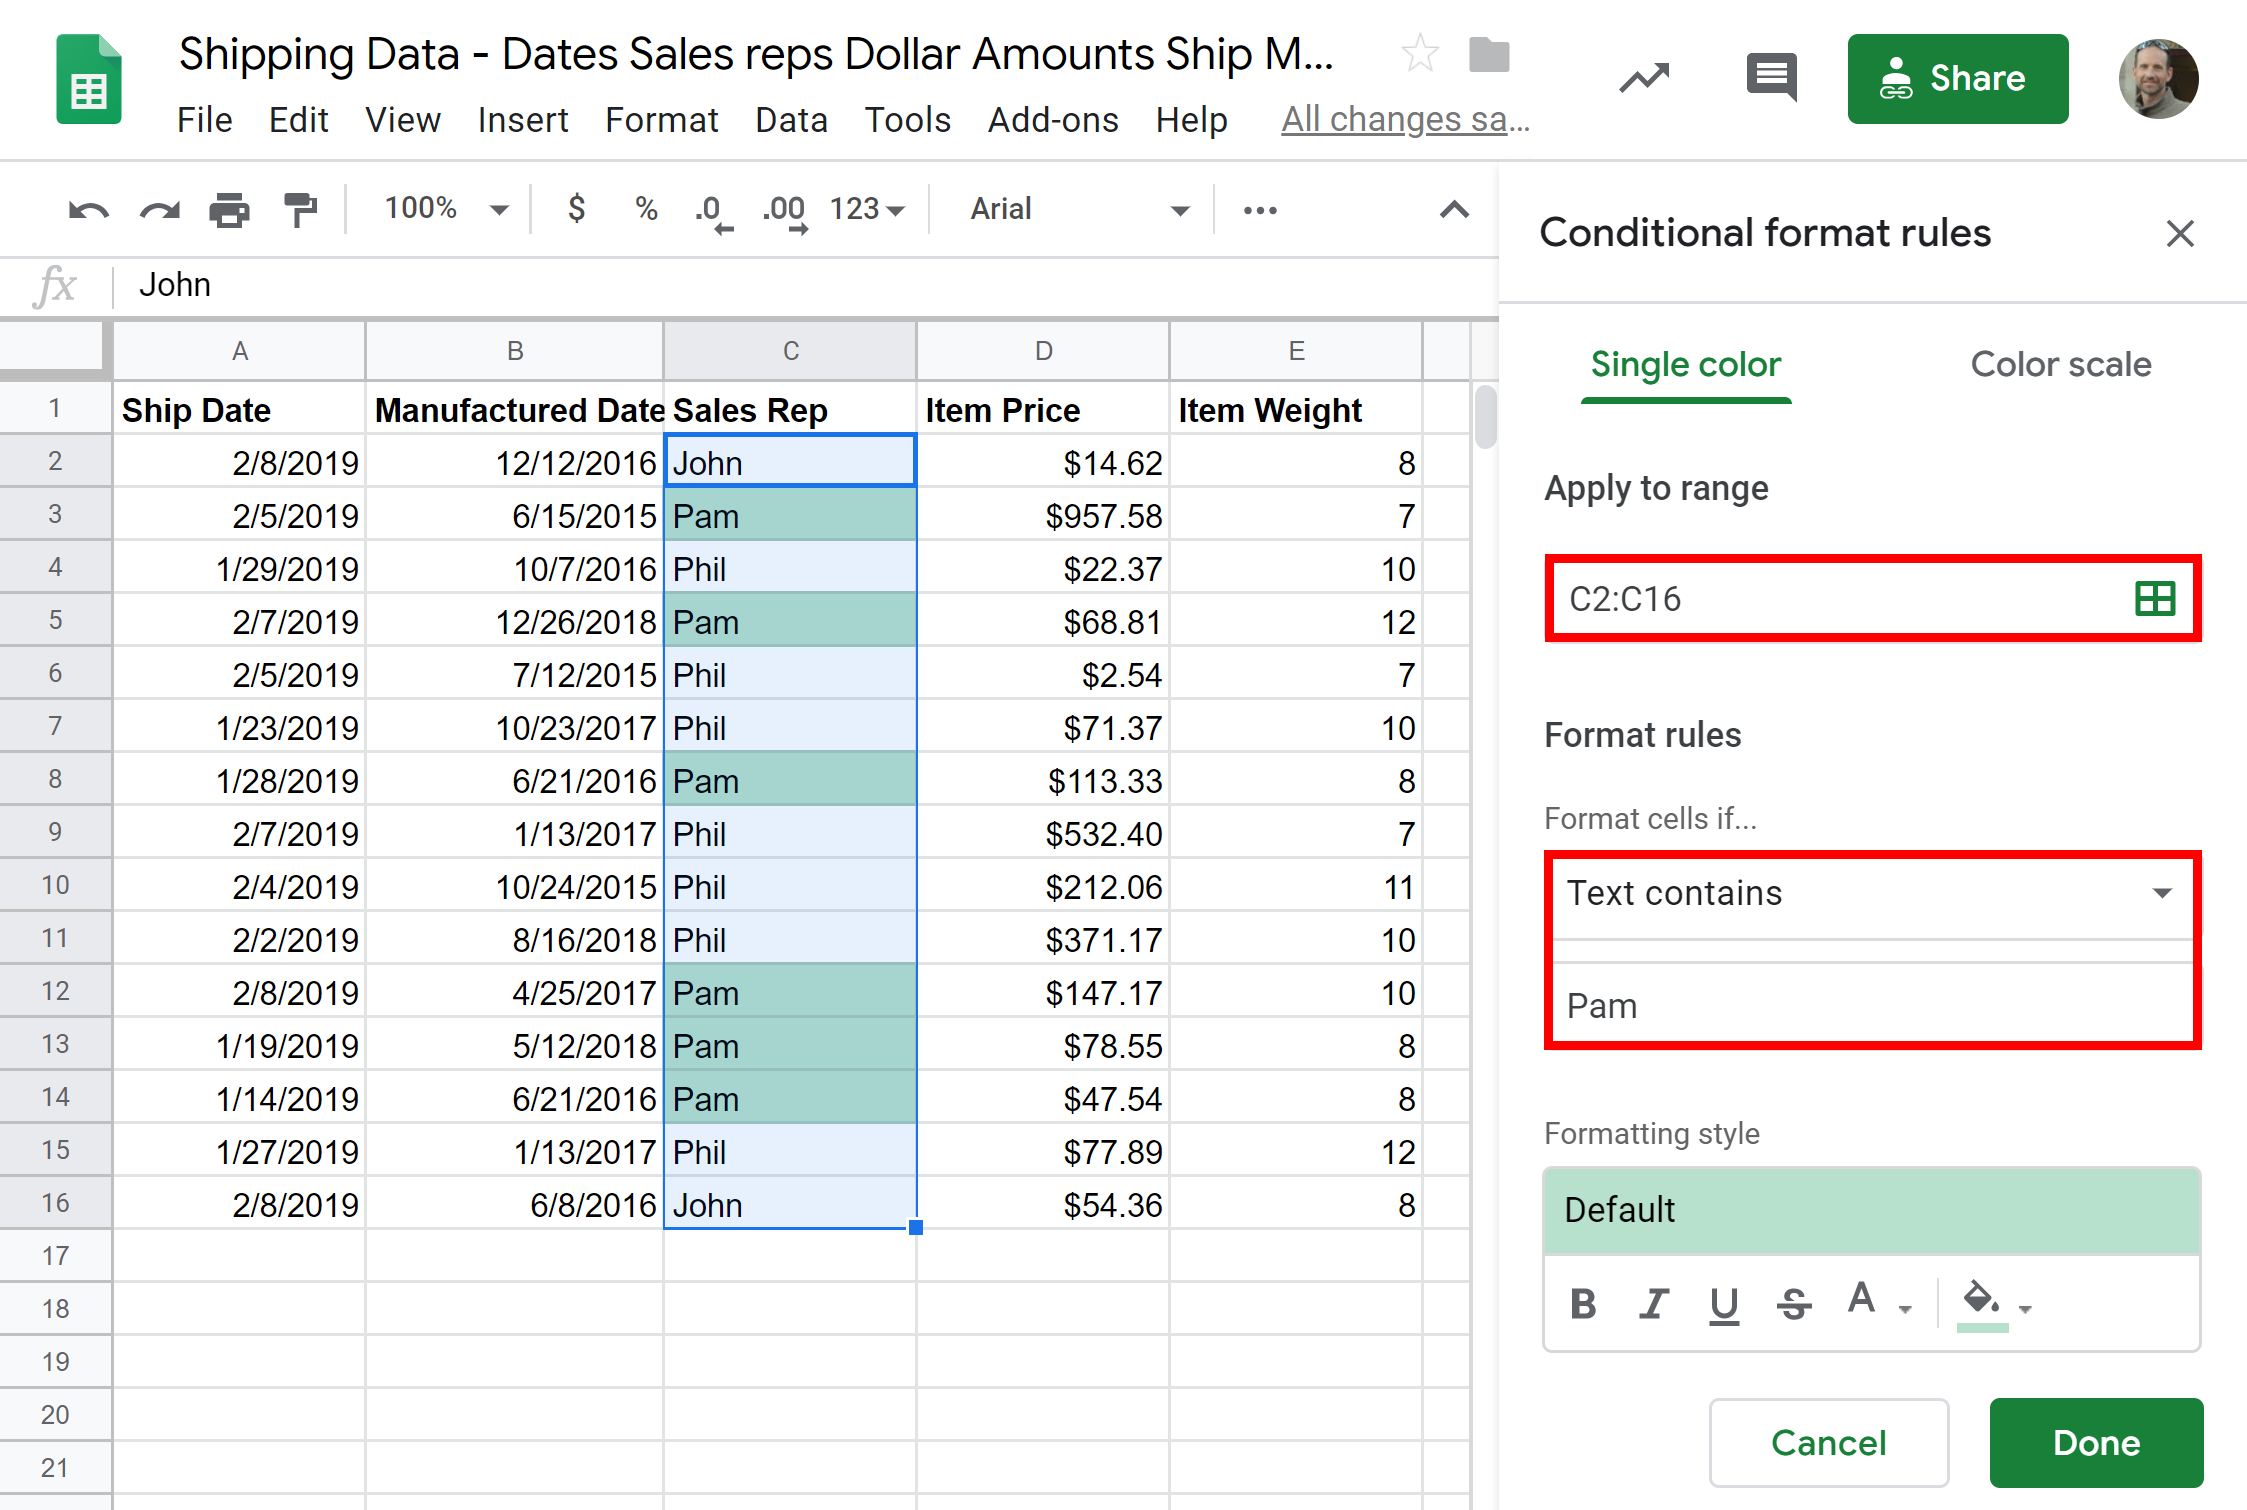Click Done to save the rule
This screenshot has height=1510, width=2247.
pos(2096,1443)
